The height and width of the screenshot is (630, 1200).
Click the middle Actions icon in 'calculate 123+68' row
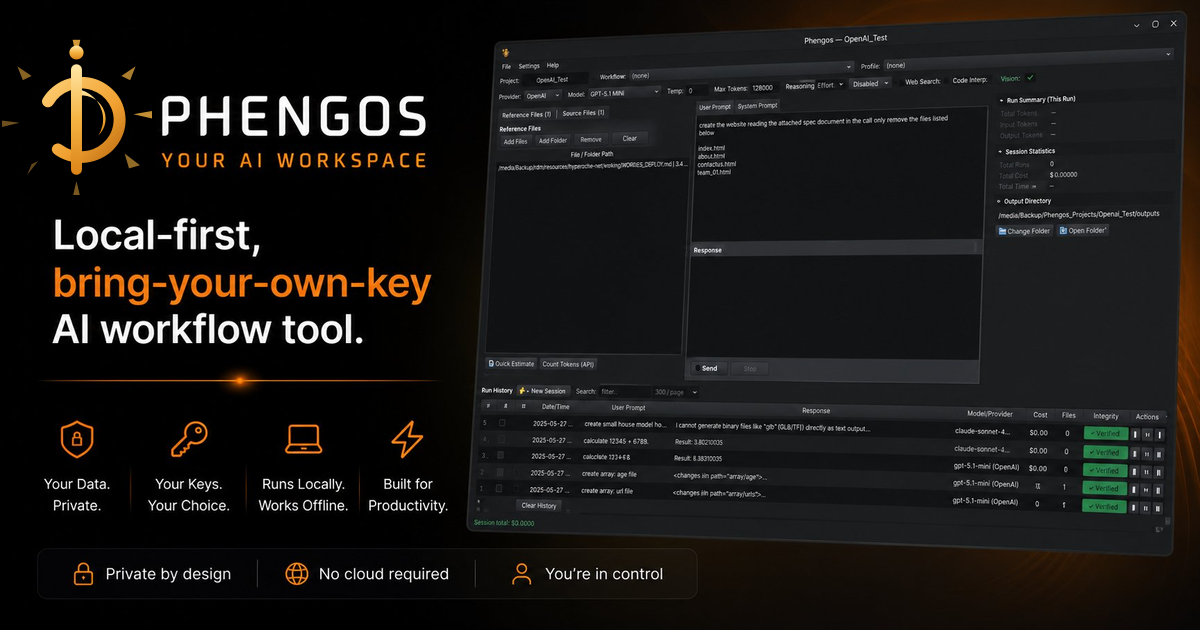(x=1147, y=470)
